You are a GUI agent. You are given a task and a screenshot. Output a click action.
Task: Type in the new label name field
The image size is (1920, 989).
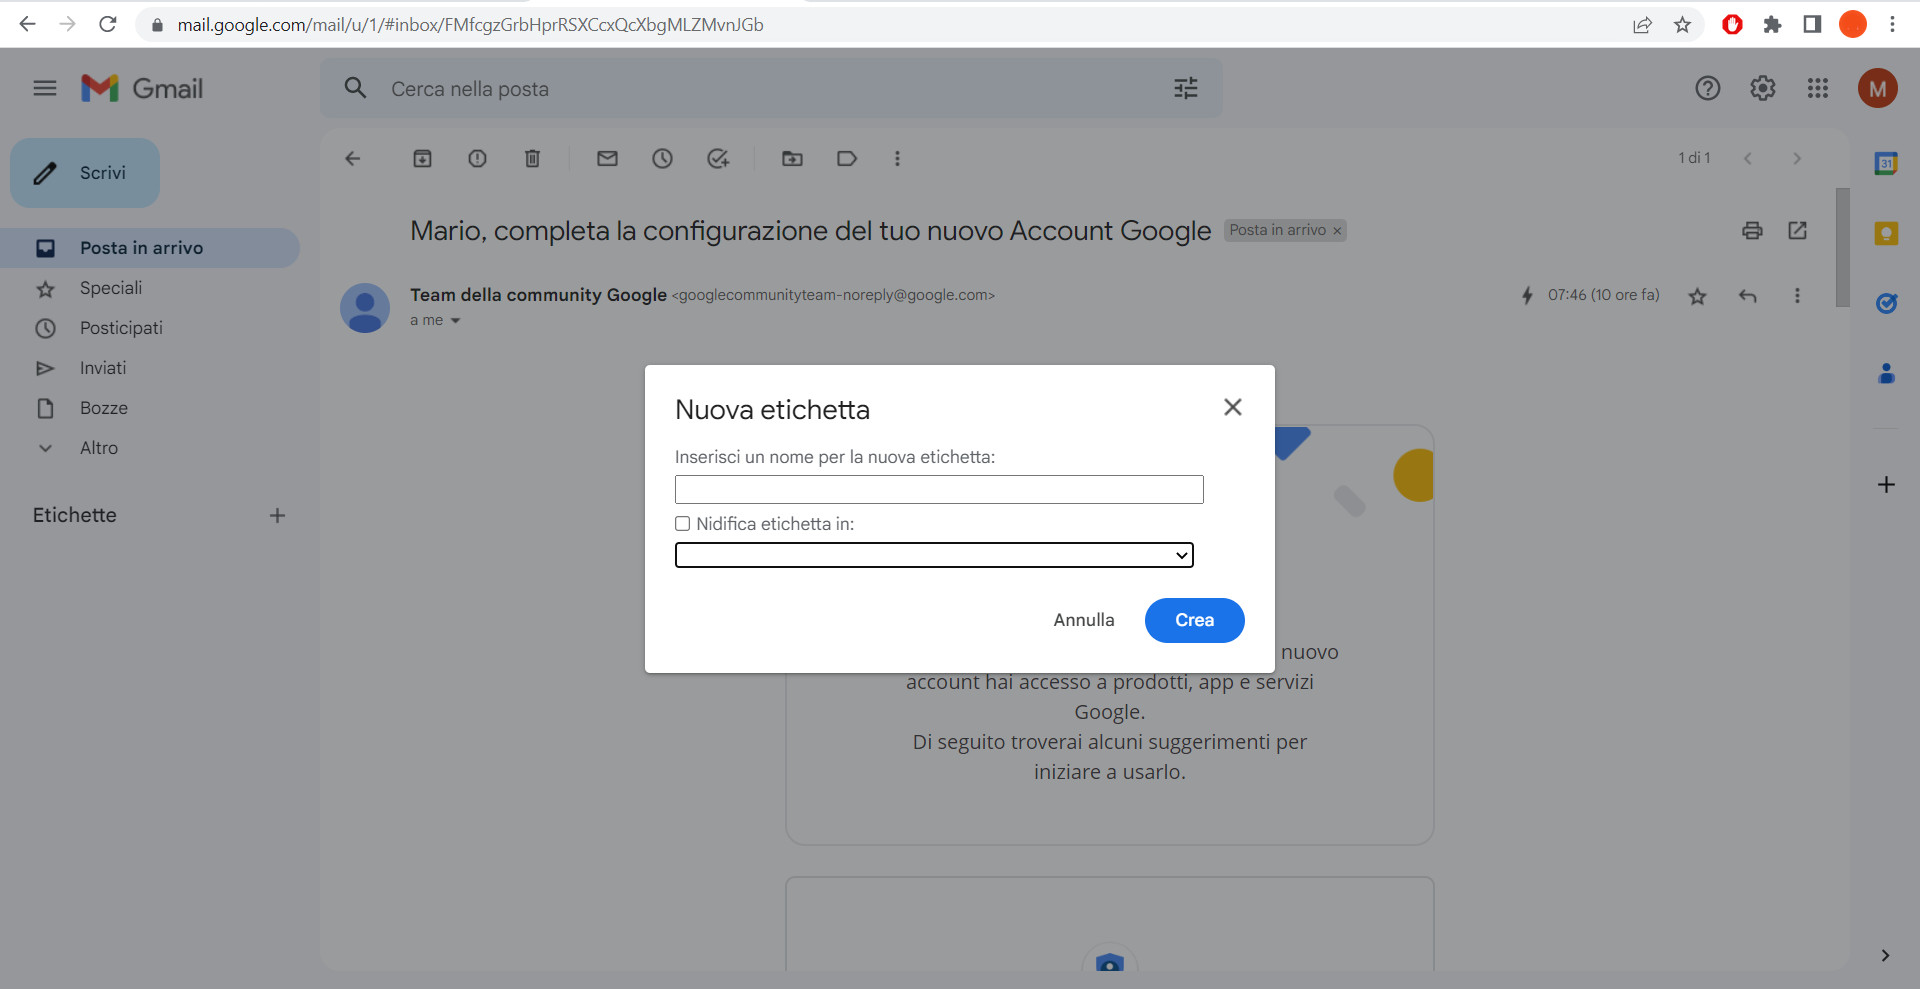point(938,489)
